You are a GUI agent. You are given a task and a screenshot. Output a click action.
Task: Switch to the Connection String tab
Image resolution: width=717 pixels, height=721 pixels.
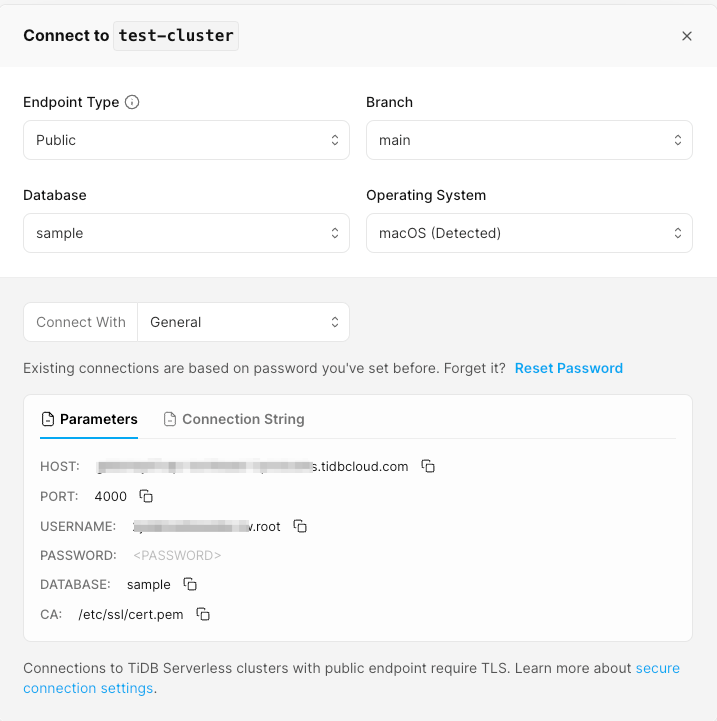pyautogui.click(x=243, y=419)
